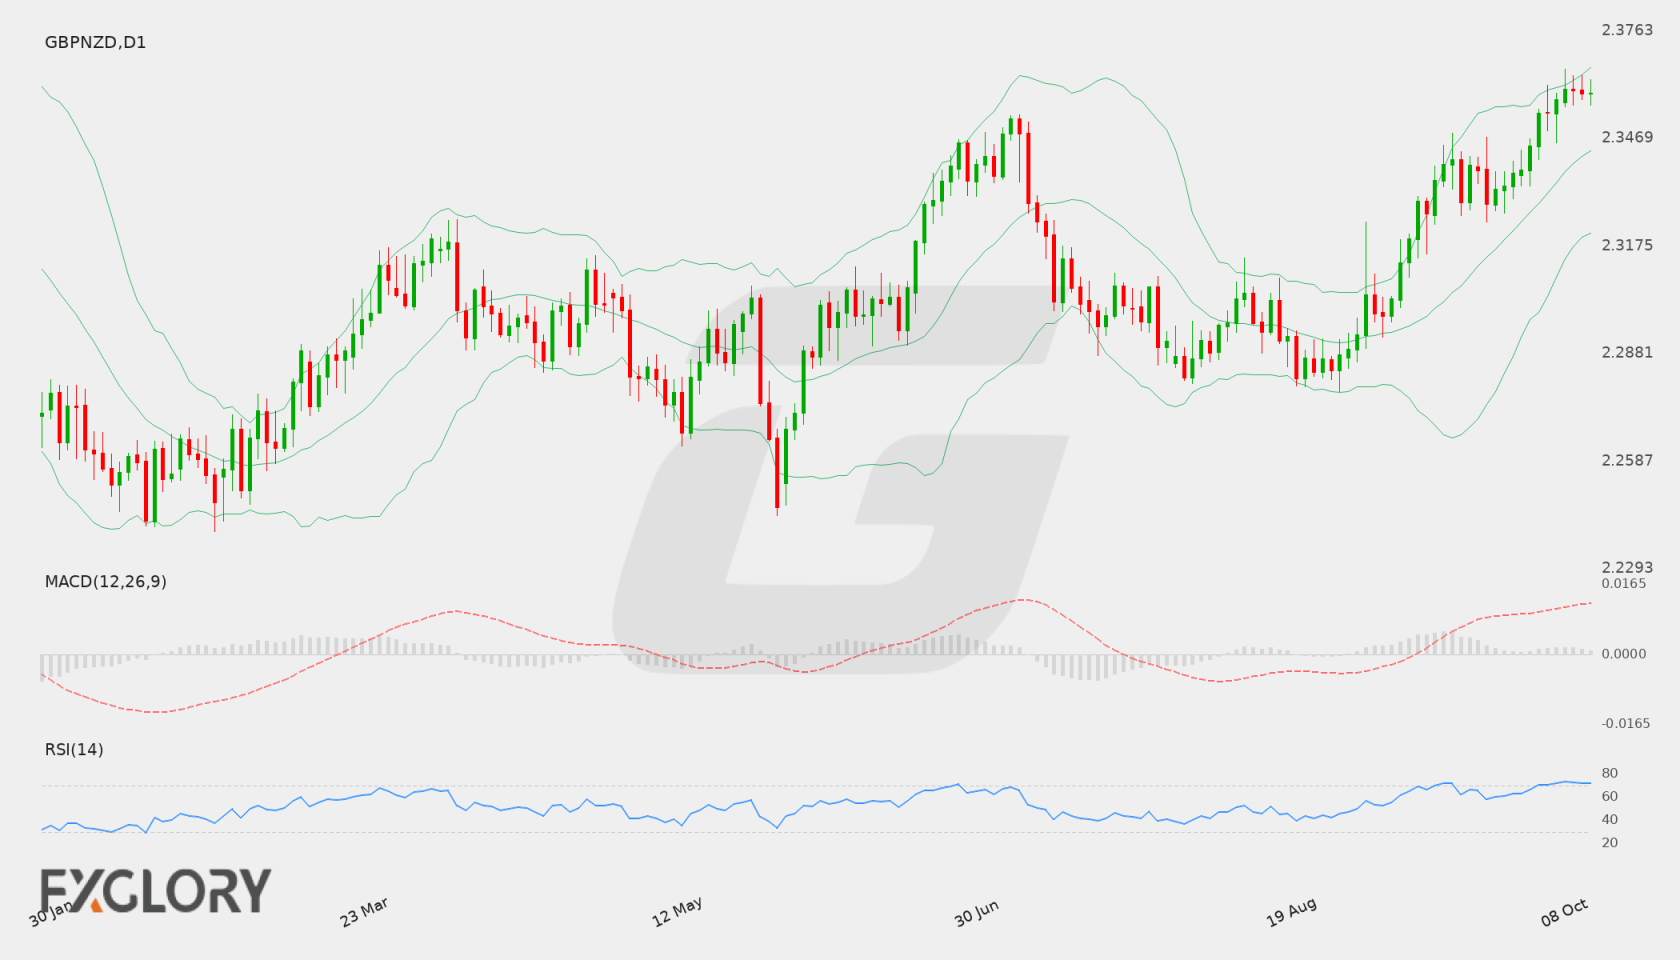Select the MACD(12,26,9) indicator label
Screen dimensions: 1680x960
(x=105, y=581)
